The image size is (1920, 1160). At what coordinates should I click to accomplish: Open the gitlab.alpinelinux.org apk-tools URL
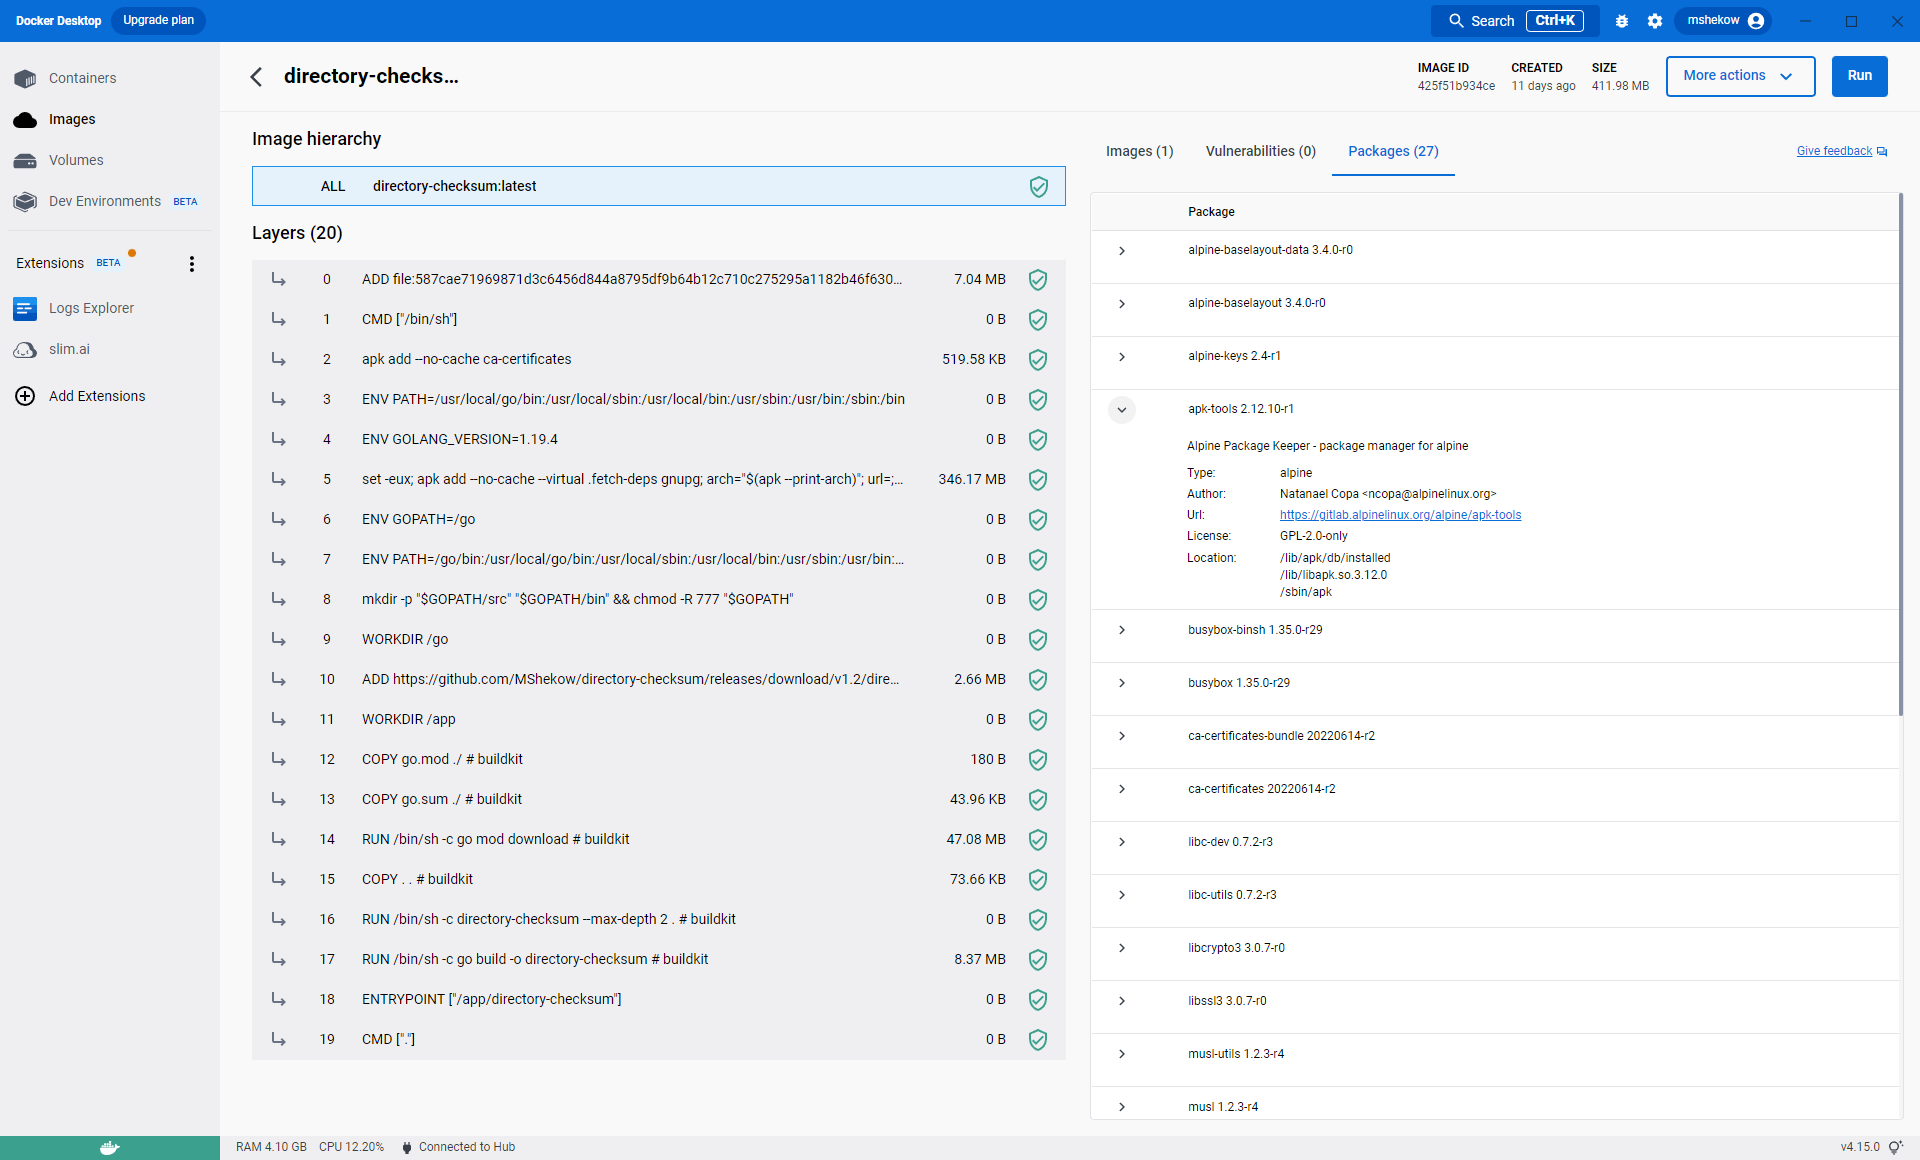point(1400,515)
